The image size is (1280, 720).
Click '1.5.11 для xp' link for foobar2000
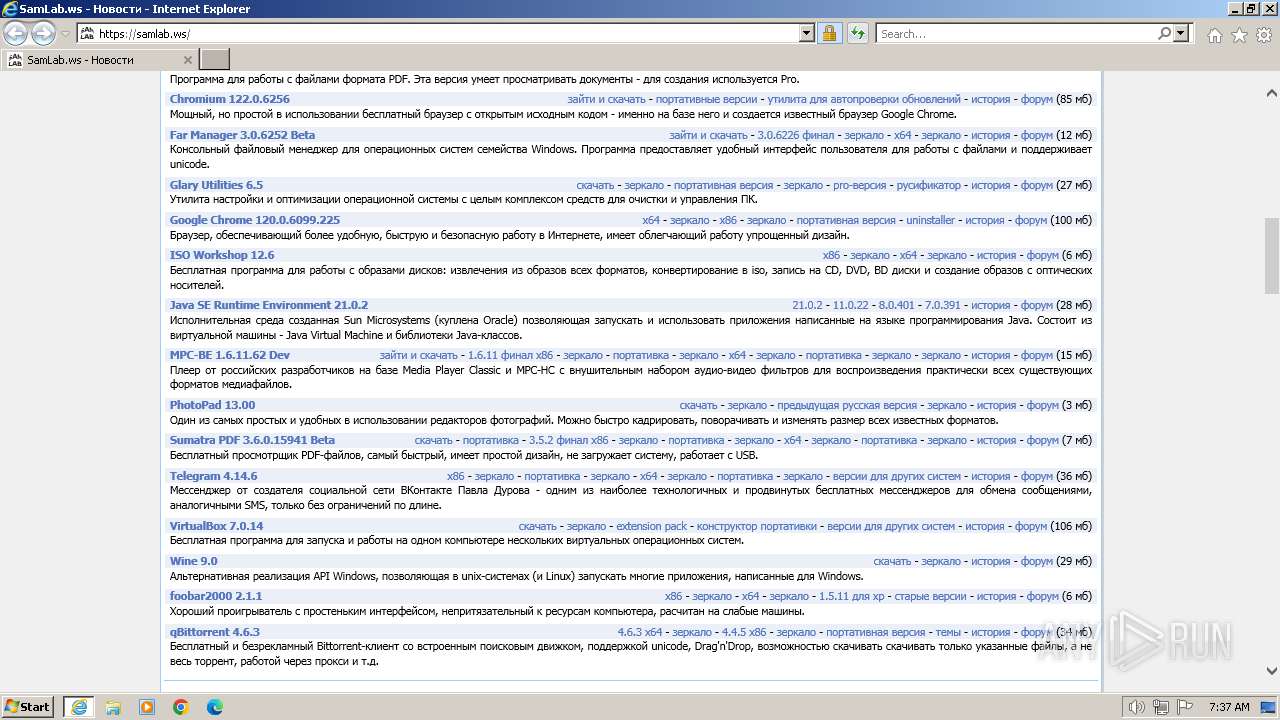851,596
